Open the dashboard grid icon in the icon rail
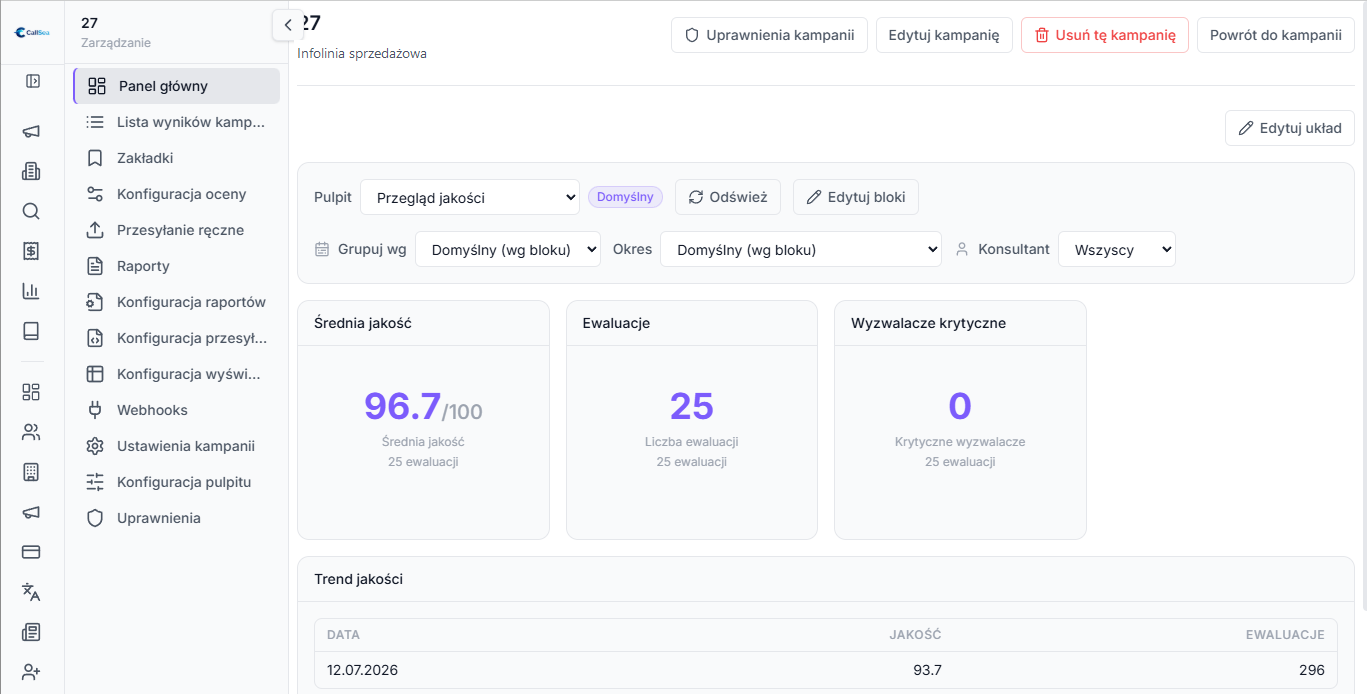This screenshot has width=1367, height=694. point(31,392)
